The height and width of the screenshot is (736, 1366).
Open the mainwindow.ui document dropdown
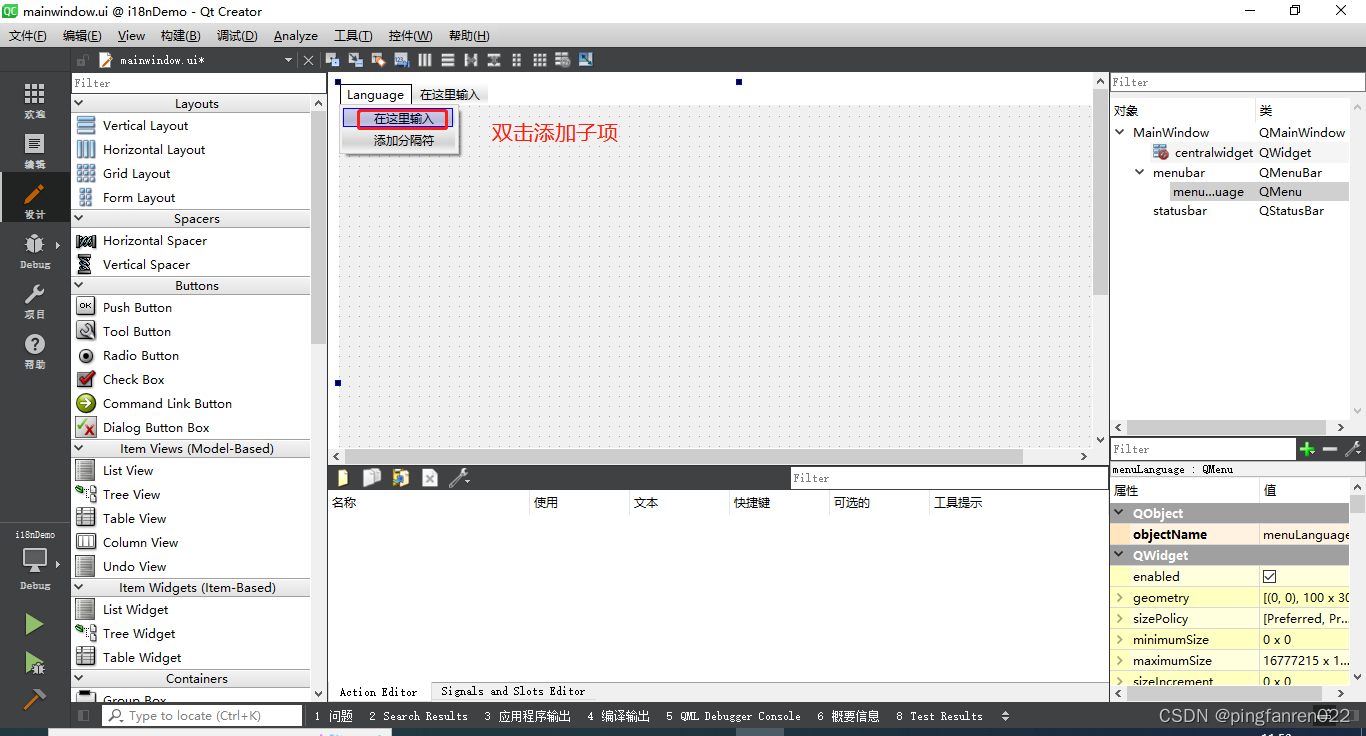click(288, 61)
